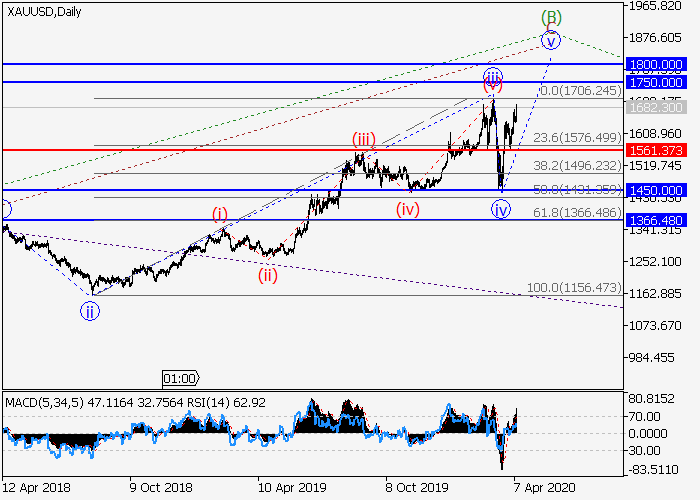Click the red (i) wave label
Image resolution: width=700 pixels, height=500 pixels.
[219, 214]
